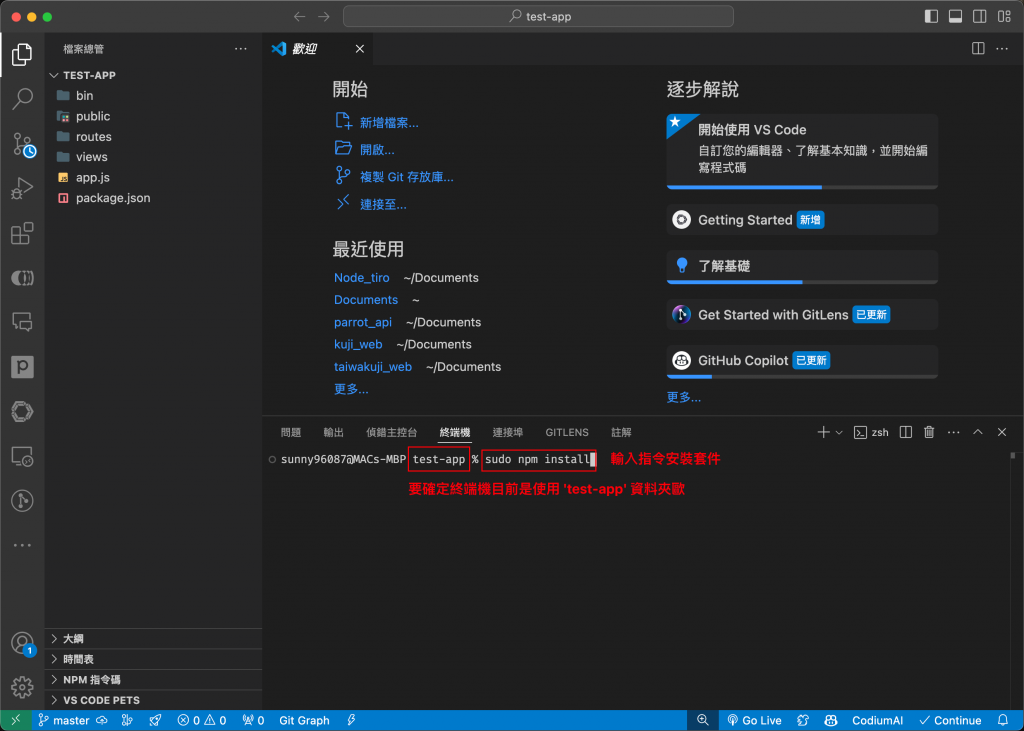This screenshot has width=1024, height=731.
Task: Expand the public folder
Action: 153,116
